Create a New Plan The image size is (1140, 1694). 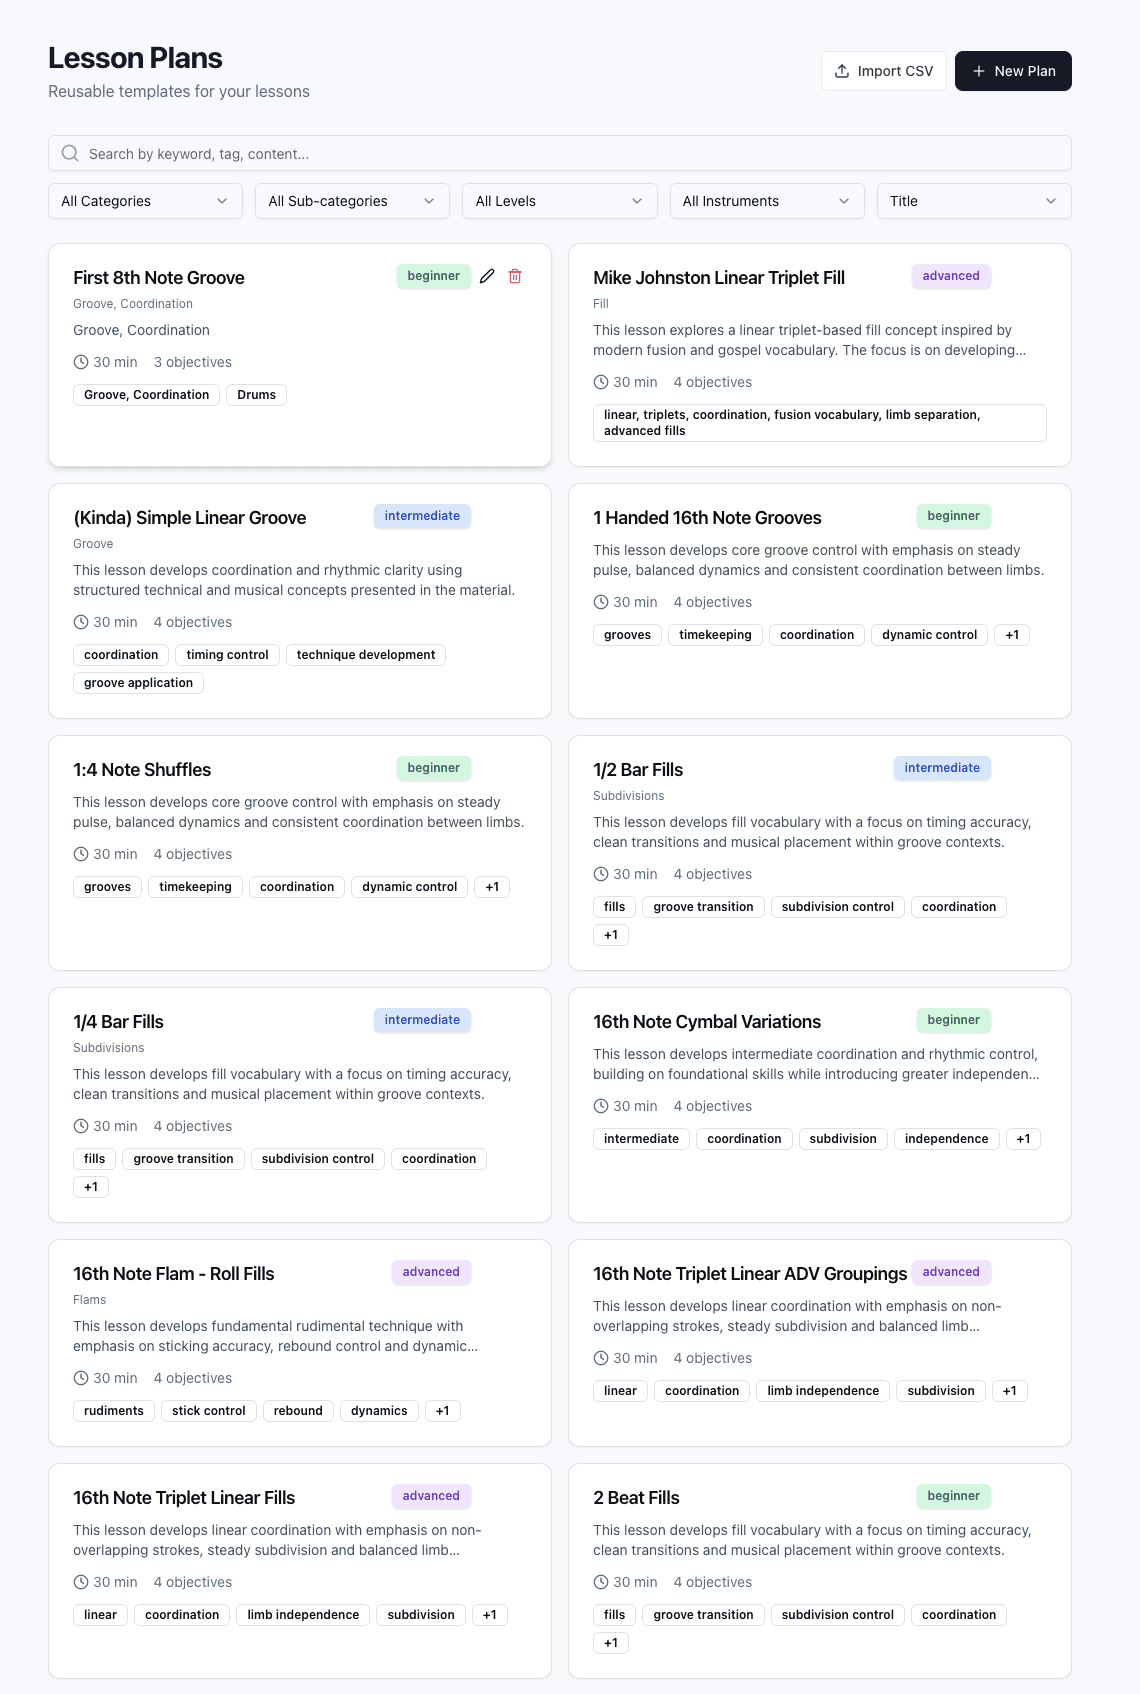point(1013,71)
